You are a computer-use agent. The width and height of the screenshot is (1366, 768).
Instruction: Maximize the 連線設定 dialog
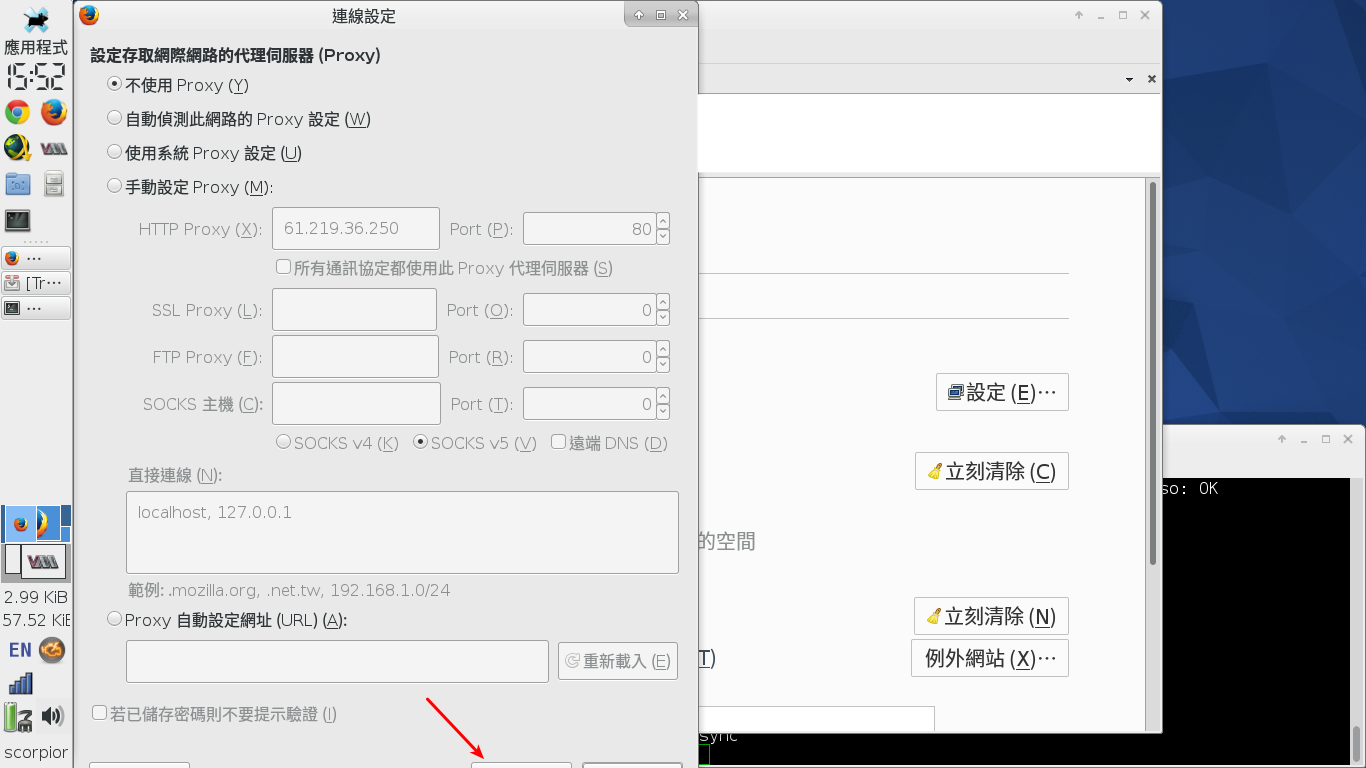click(x=661, y=15)
